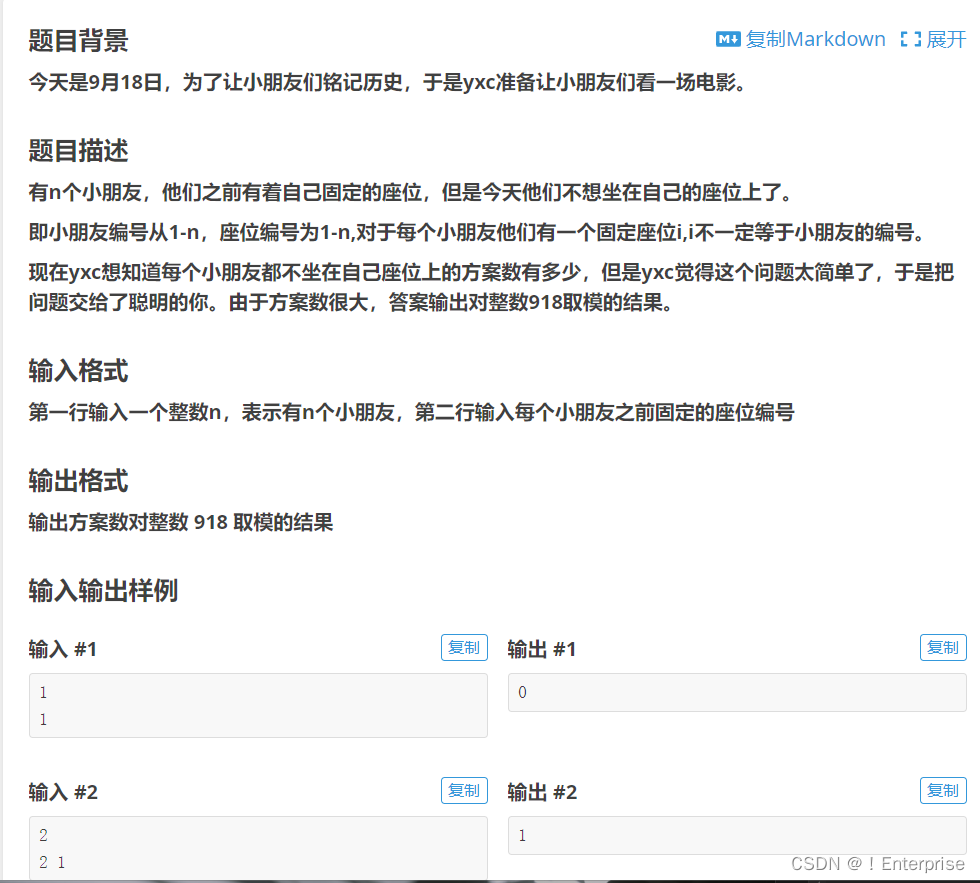Select the 输入输出样例 heading
Image resolution: width=980 pixels, height=883 pixels.
pos(103,591)
